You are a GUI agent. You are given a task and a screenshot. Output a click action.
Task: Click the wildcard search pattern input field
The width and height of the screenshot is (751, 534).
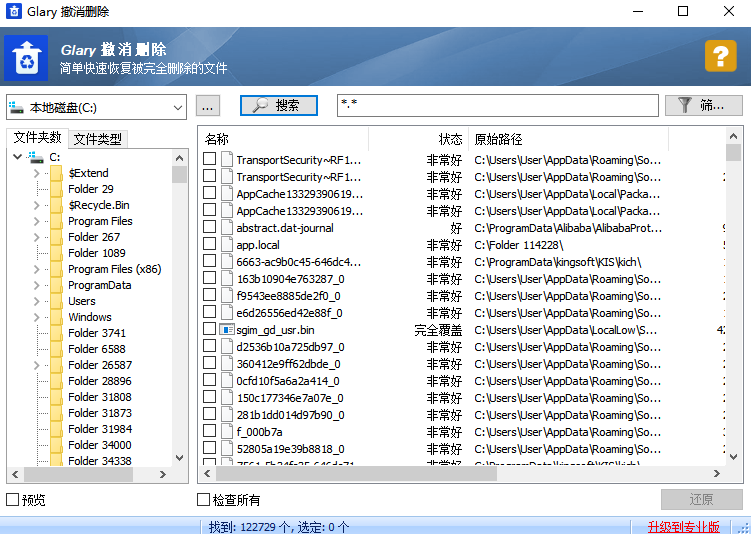pos(498,105)
